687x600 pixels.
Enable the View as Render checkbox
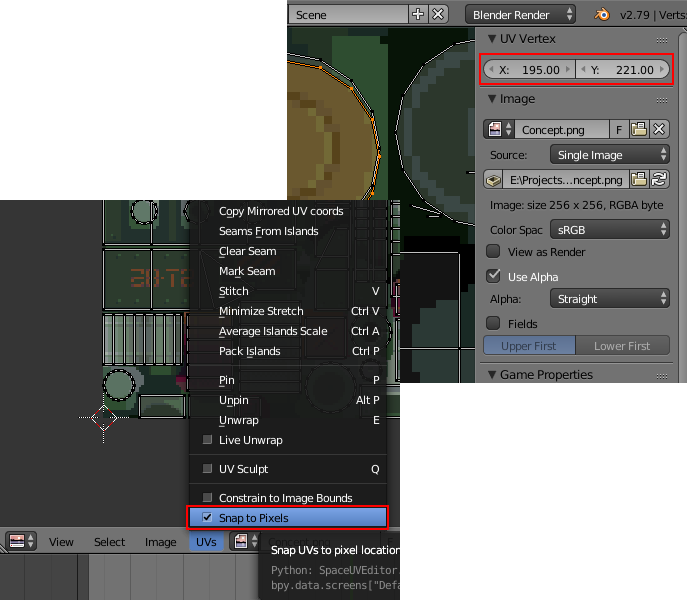point(493,252)
